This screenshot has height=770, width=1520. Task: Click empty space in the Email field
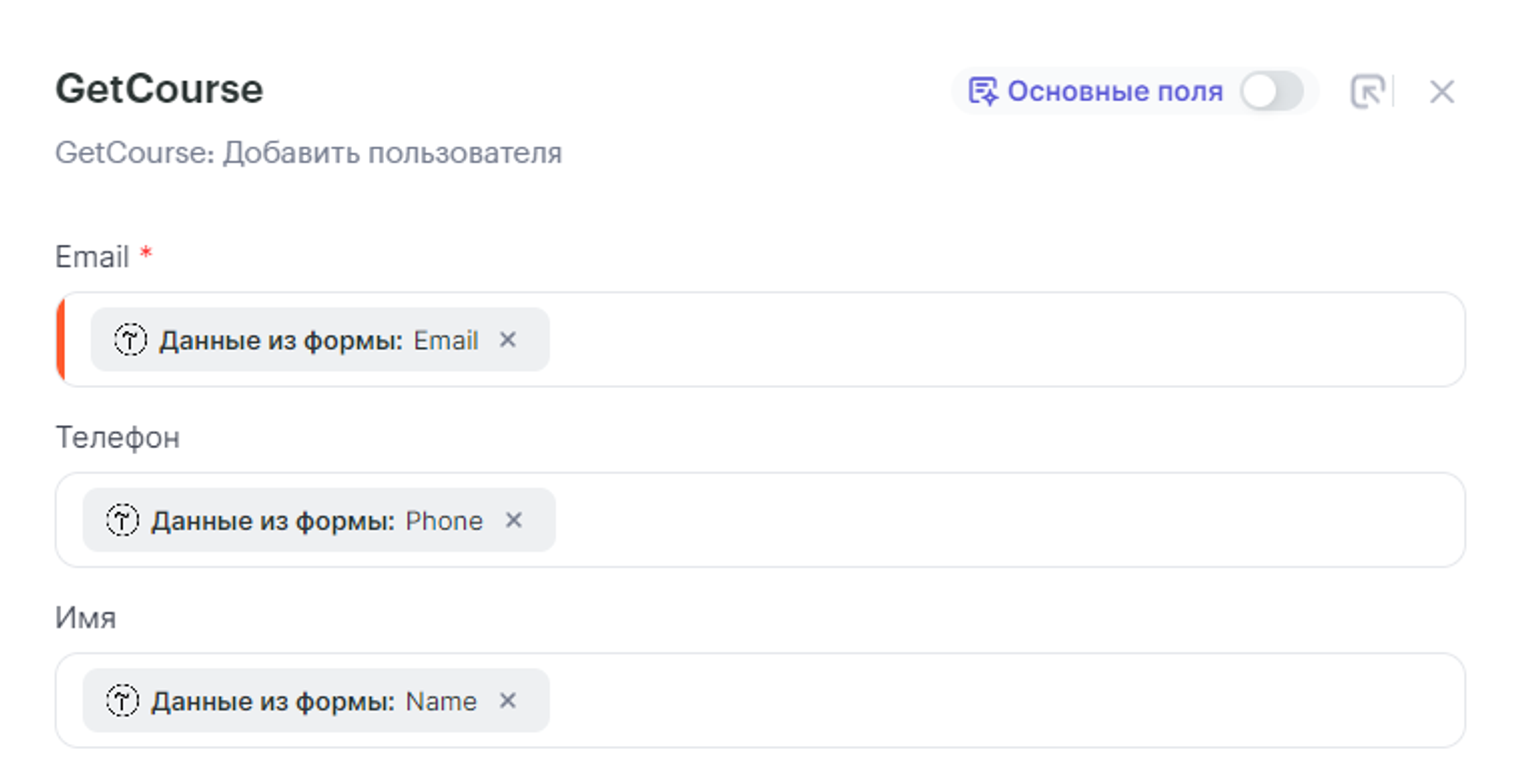(1000, 340)
